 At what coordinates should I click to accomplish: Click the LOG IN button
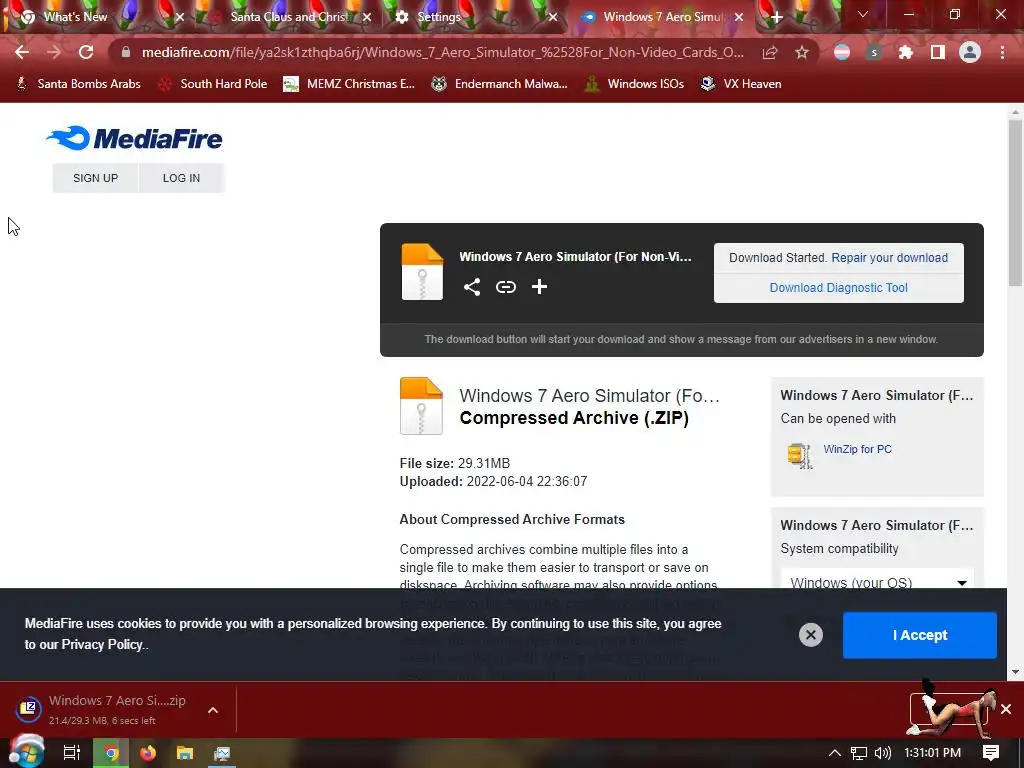(182, 178)
